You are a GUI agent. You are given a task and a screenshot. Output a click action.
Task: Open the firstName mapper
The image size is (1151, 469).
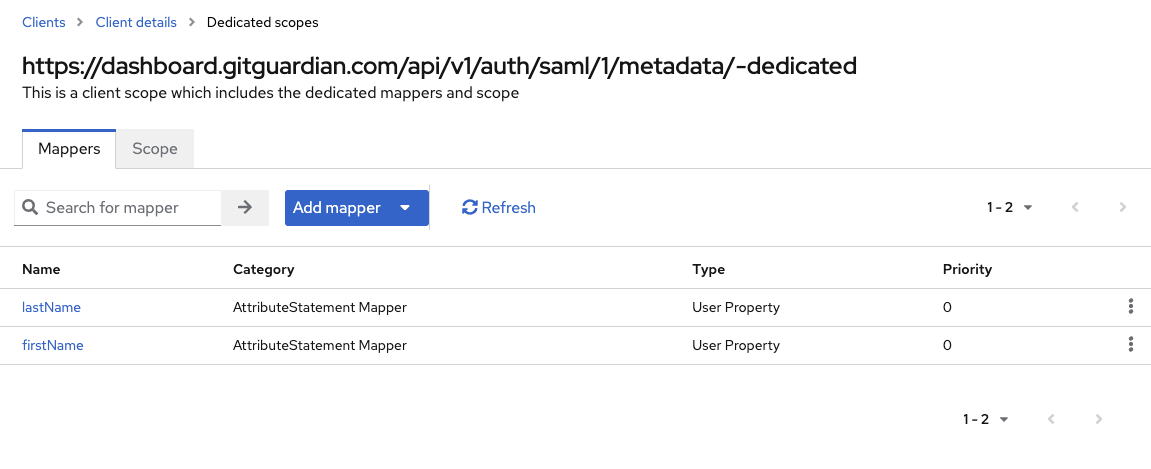(53, 346)
